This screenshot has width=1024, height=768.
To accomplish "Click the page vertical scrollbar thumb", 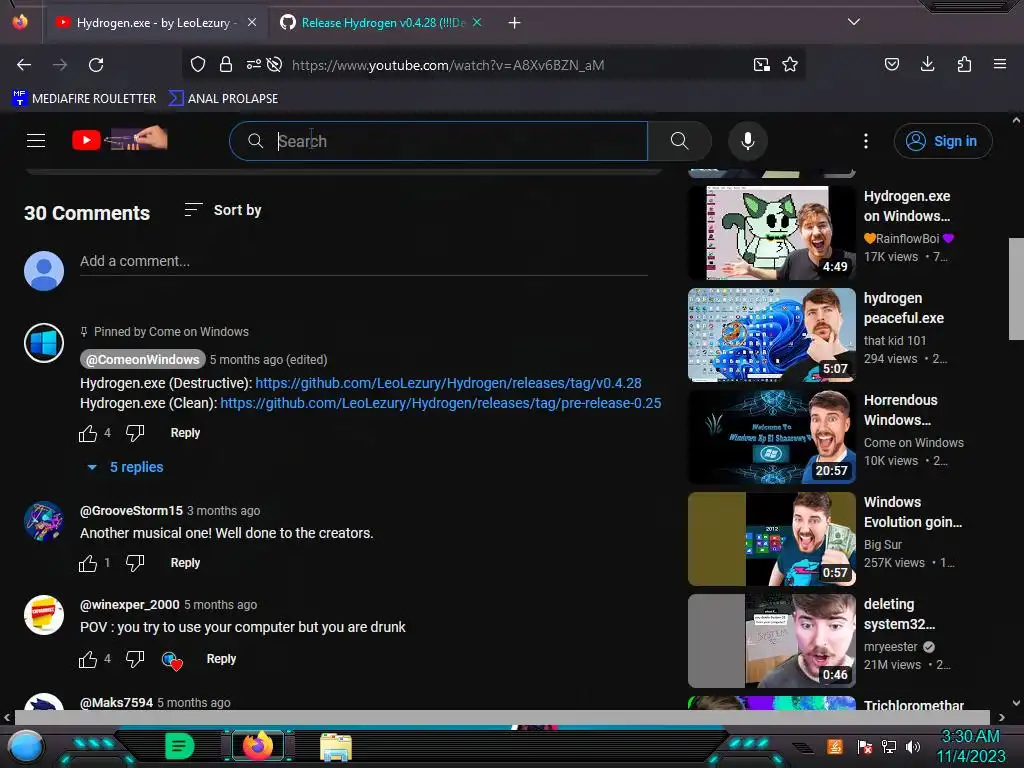I will click(1016, 289).
